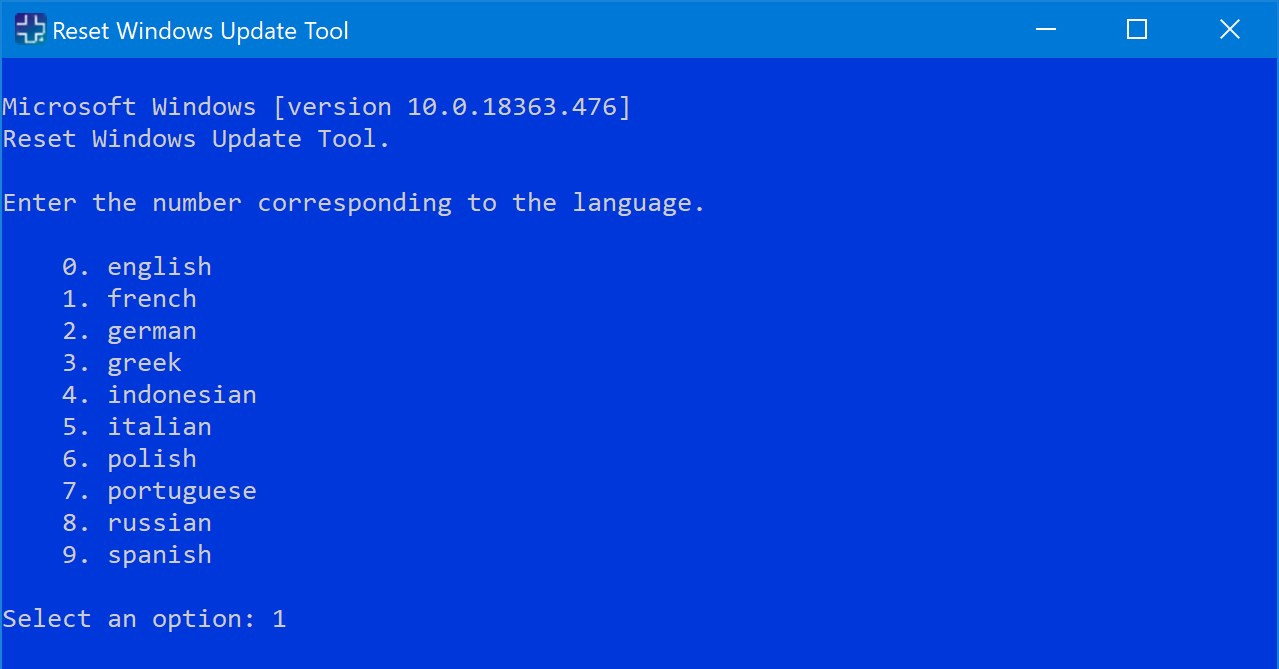1279x669 pixels.
Task: Click the '2. german' list entry
Action: tap(129, 331)
